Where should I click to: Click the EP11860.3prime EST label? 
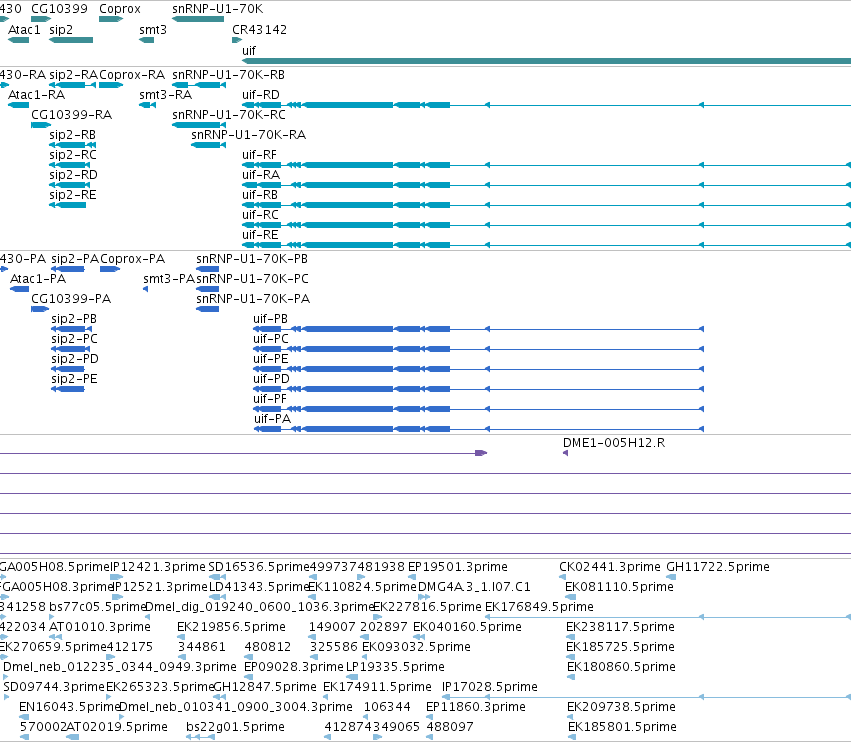click(475, 707)
